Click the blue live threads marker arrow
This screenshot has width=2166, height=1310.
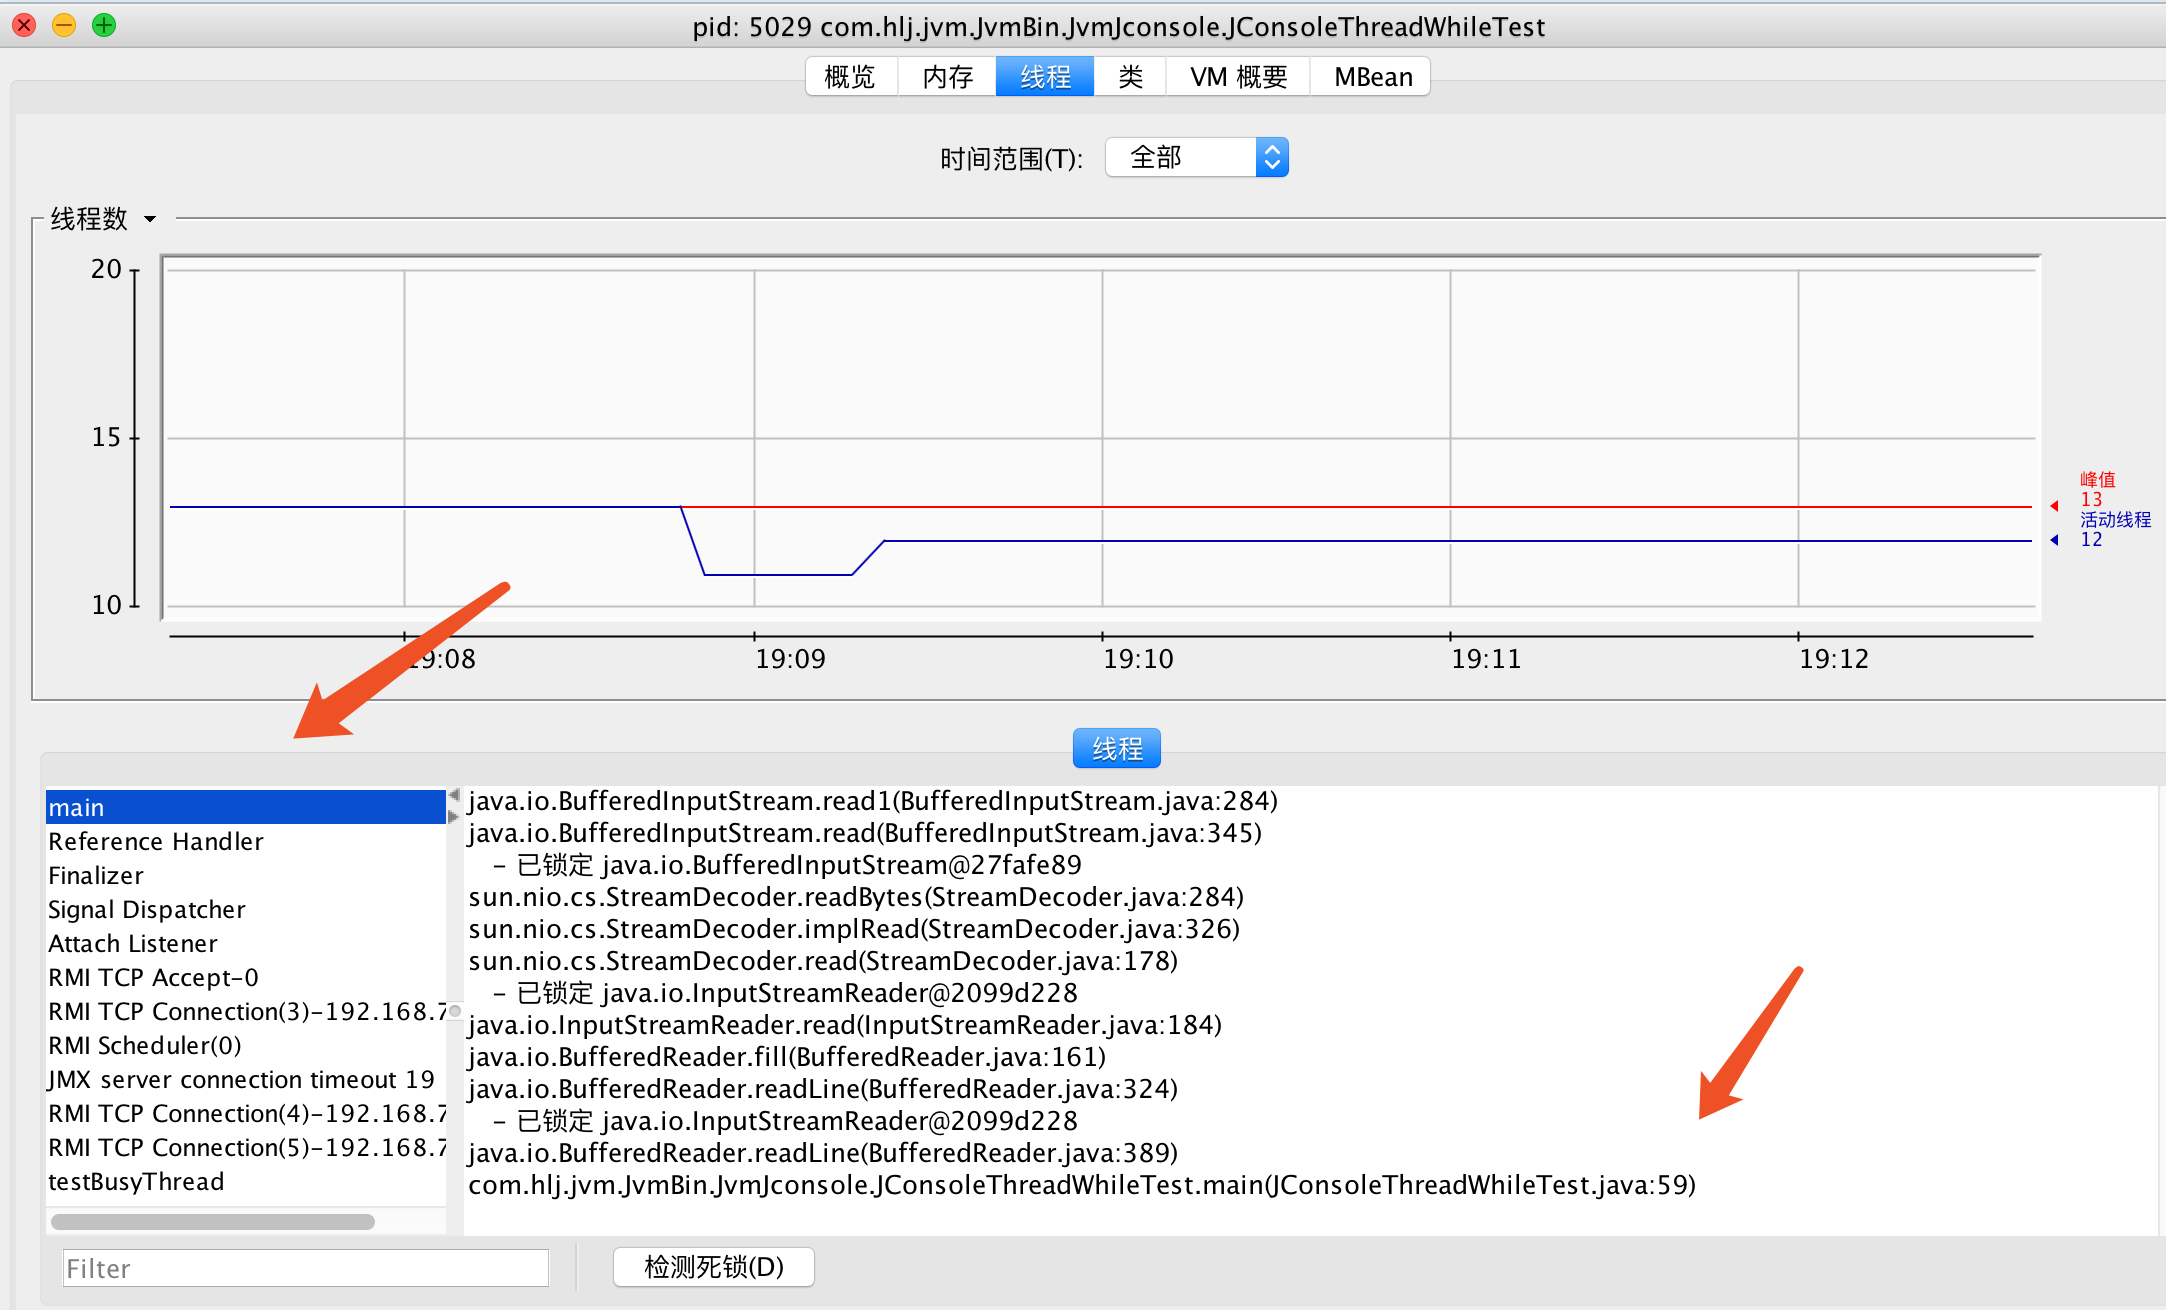pyautogui.click(x=2054, y=541)
